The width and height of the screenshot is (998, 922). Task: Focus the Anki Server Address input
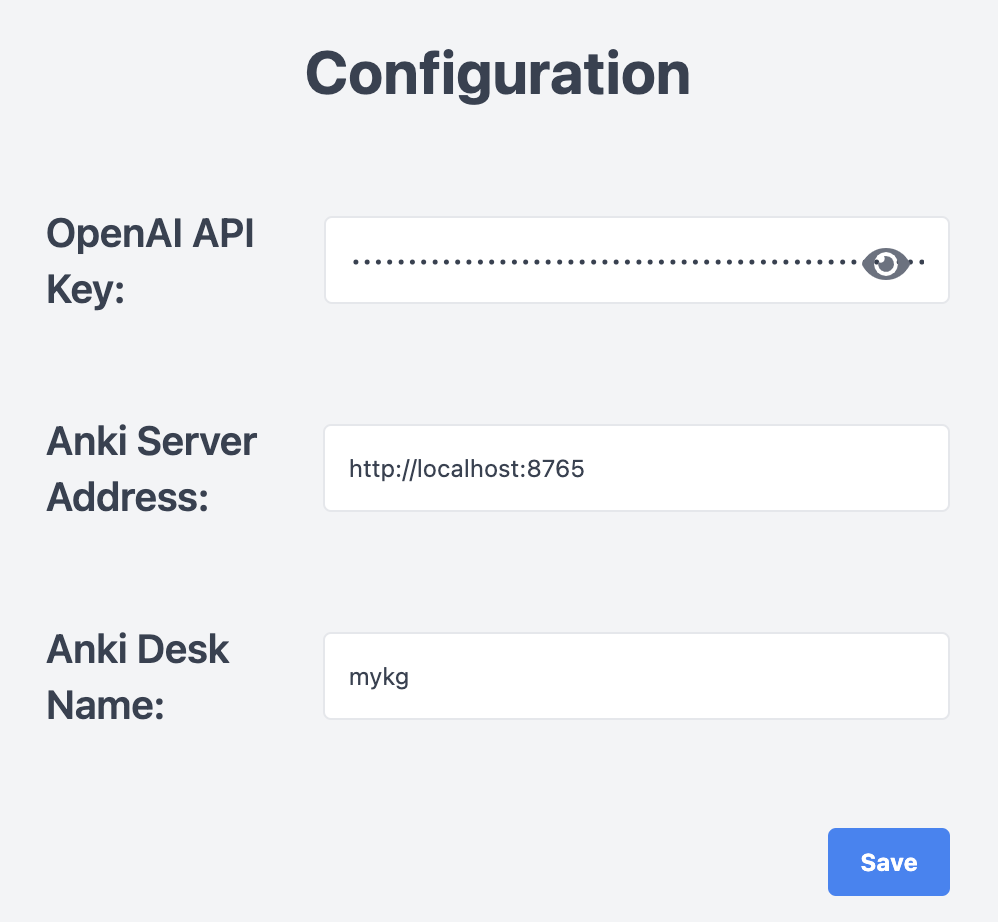[x=636, y=468]
